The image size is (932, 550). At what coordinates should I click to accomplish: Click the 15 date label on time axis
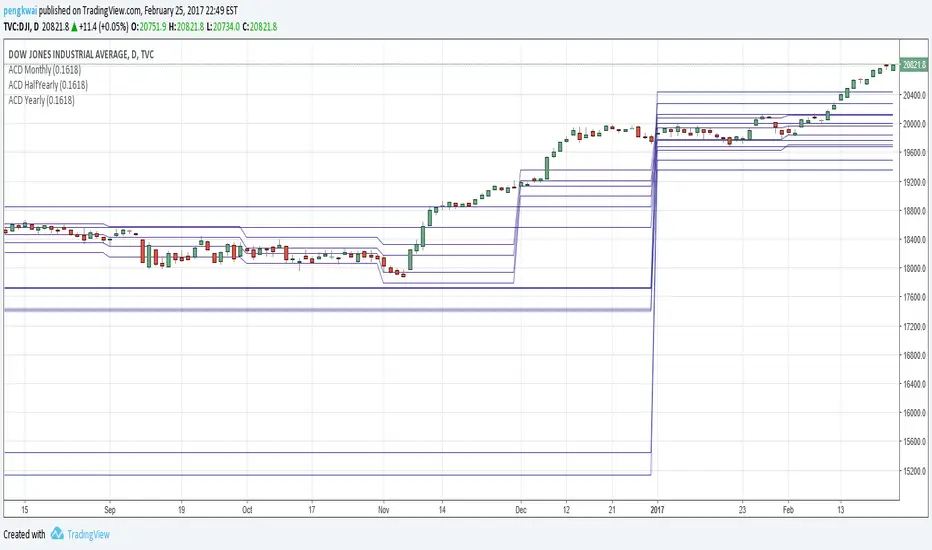24,510
